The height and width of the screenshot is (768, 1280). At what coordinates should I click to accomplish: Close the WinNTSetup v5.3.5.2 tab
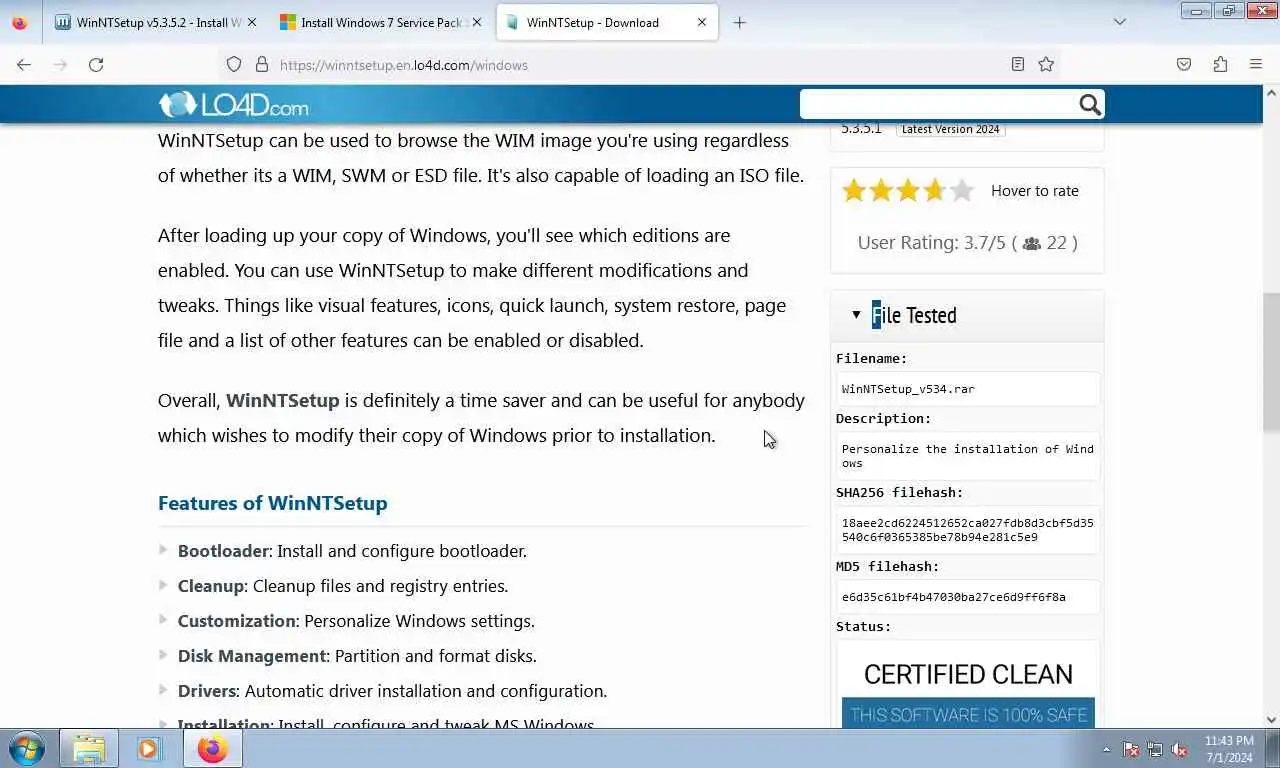click(251, 22)
